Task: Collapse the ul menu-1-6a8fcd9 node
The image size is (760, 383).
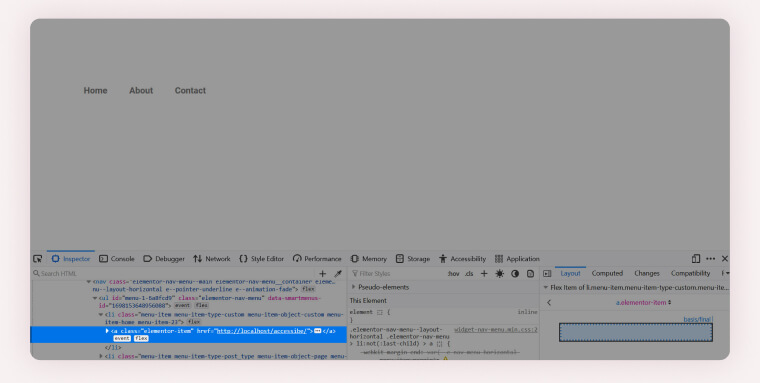Action: (95, 298)
